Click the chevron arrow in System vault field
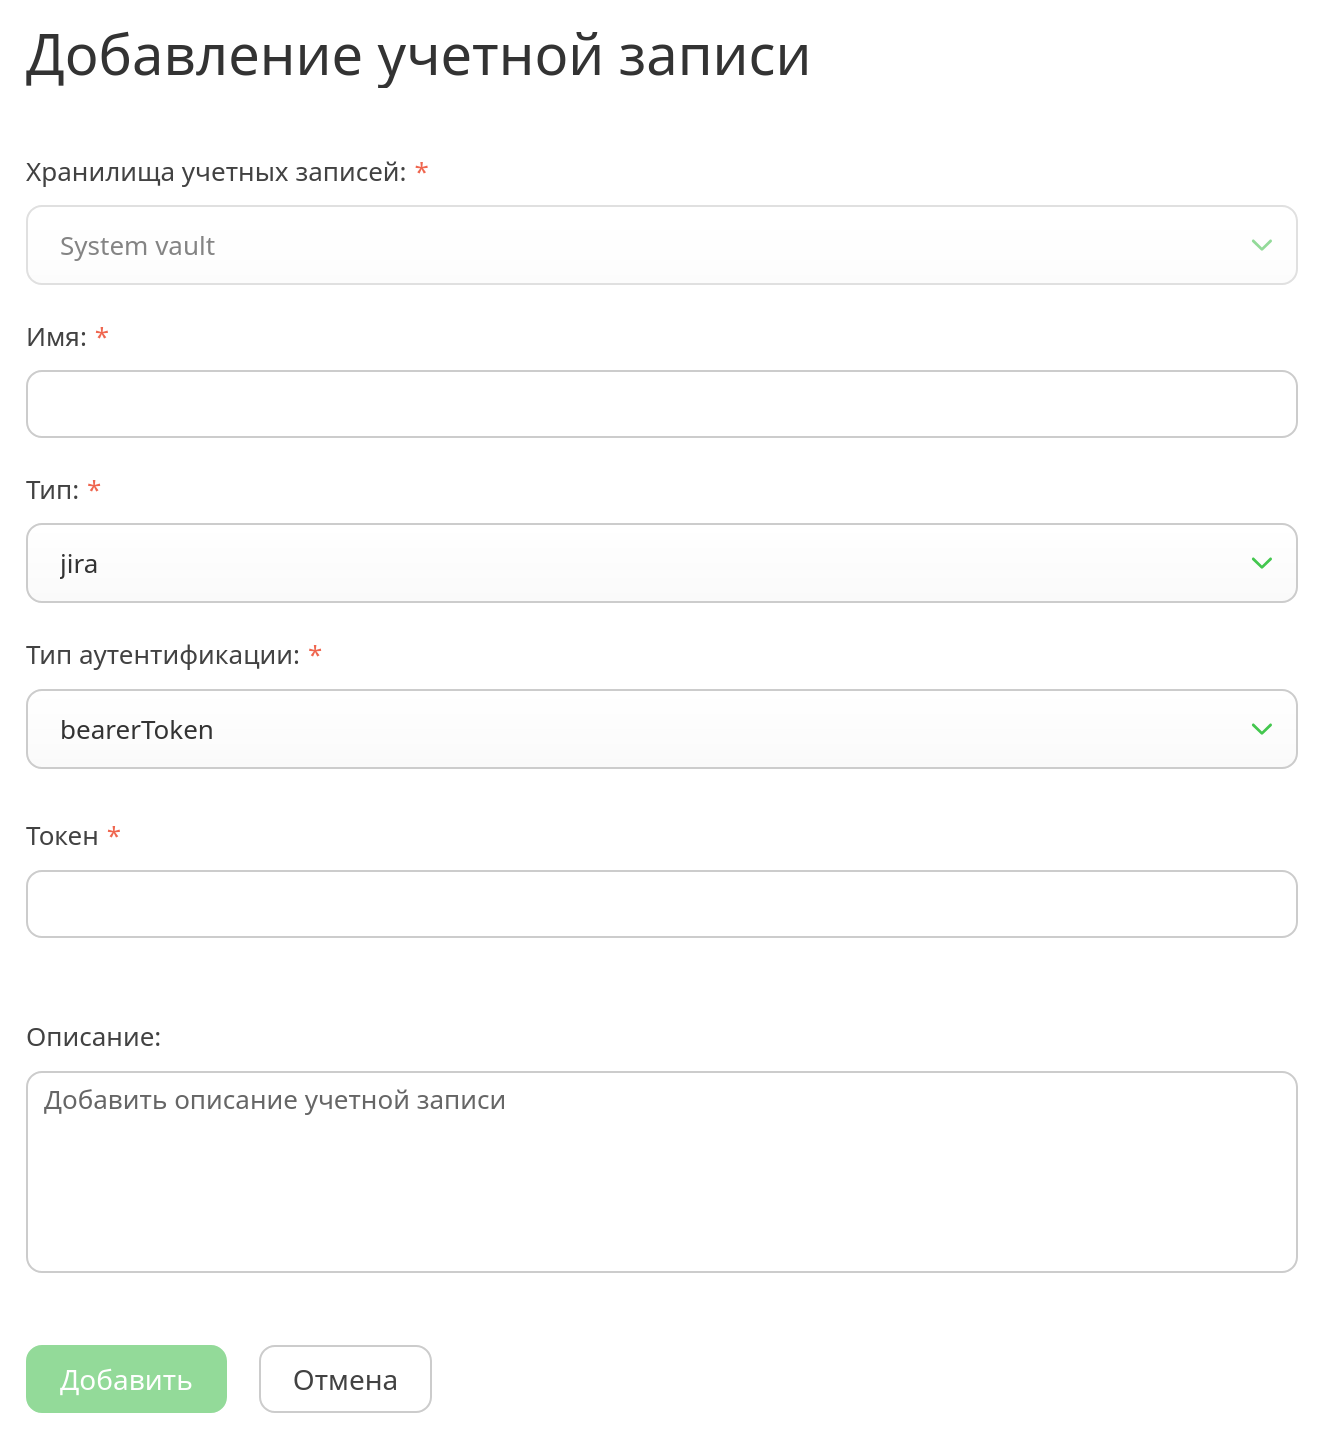The height and width of the screenshot is (1444, 1324). [x=1261, y=245]
